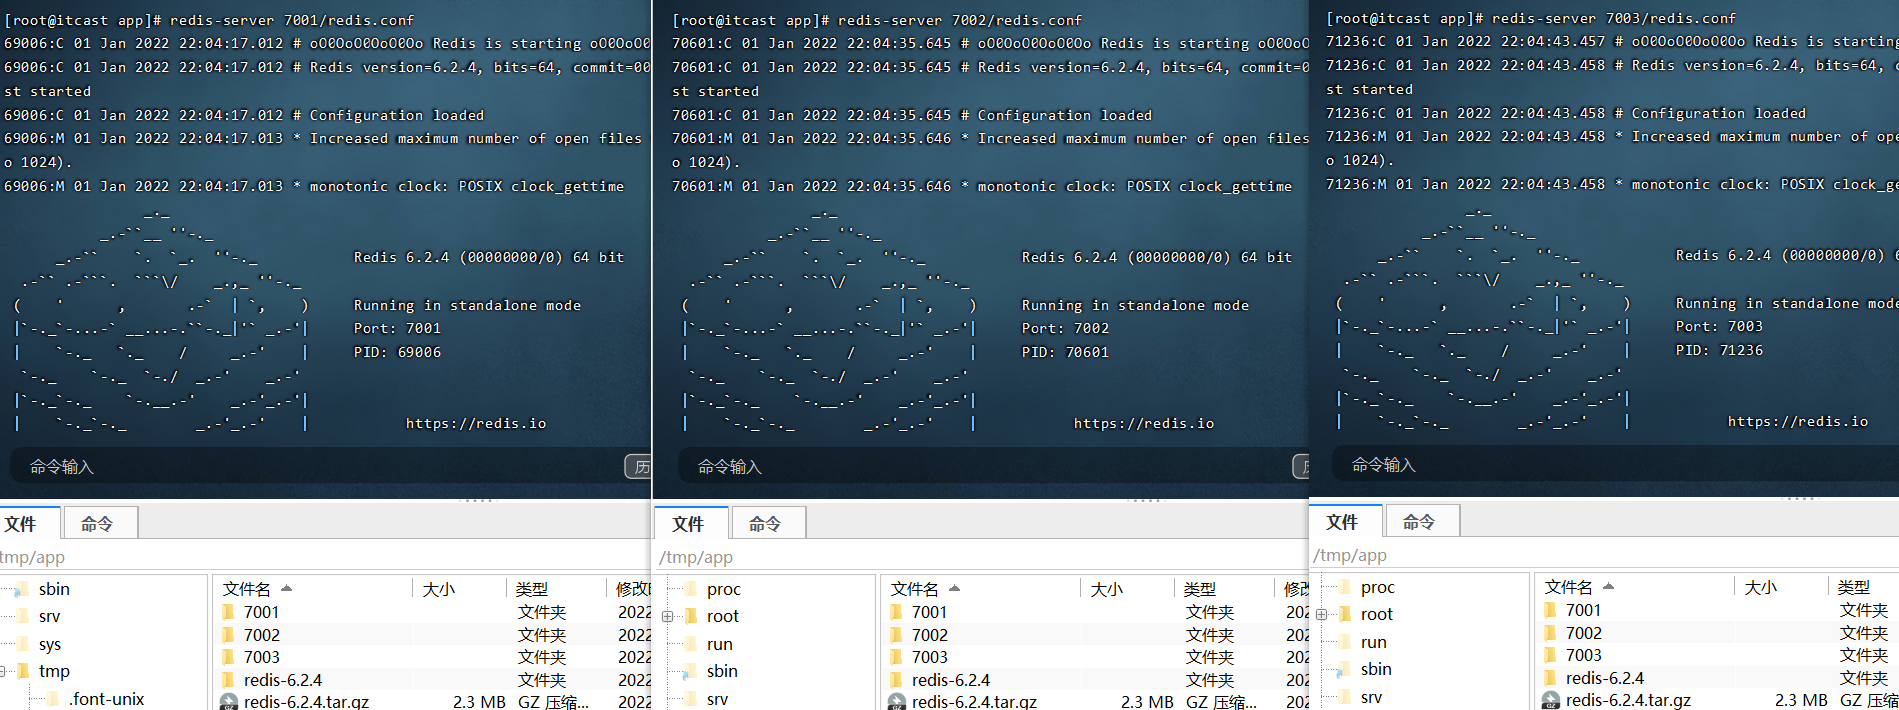Image resolution: width=1899 pixels, height=710 pixels.
Task: Expand the root node in middle tree
Action: (x=667, y=616)
